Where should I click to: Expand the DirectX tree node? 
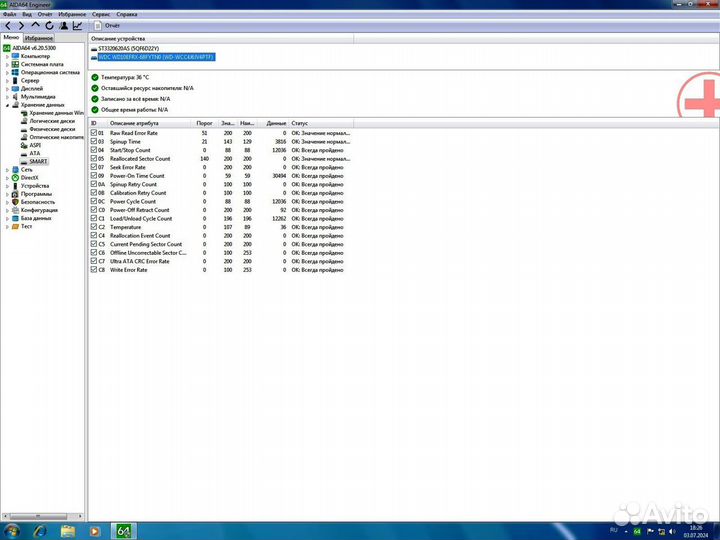pos(7,178)
